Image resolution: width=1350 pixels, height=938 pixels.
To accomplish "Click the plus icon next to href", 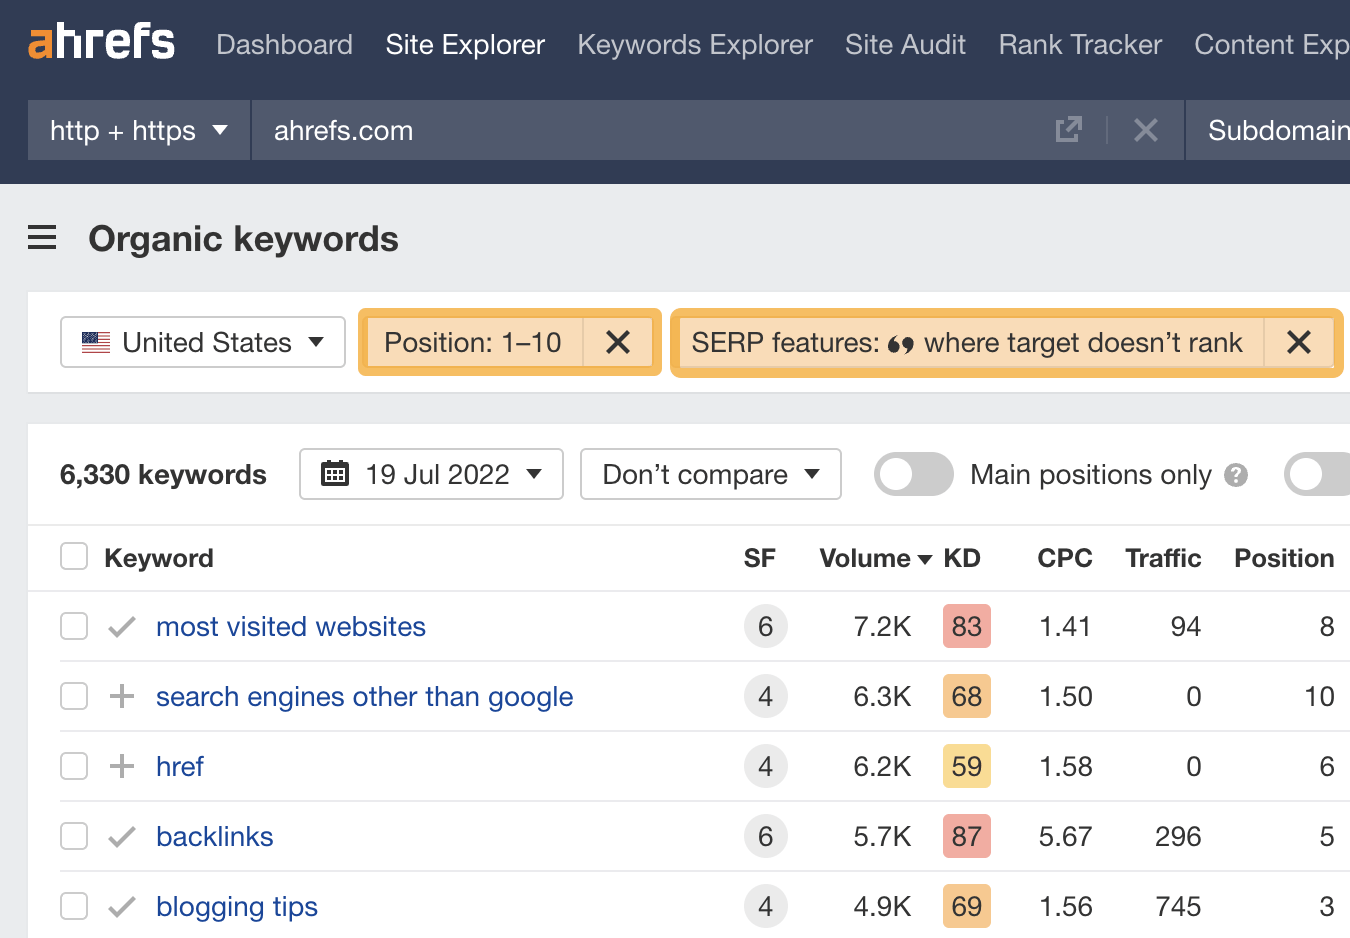I will point(120,766).
